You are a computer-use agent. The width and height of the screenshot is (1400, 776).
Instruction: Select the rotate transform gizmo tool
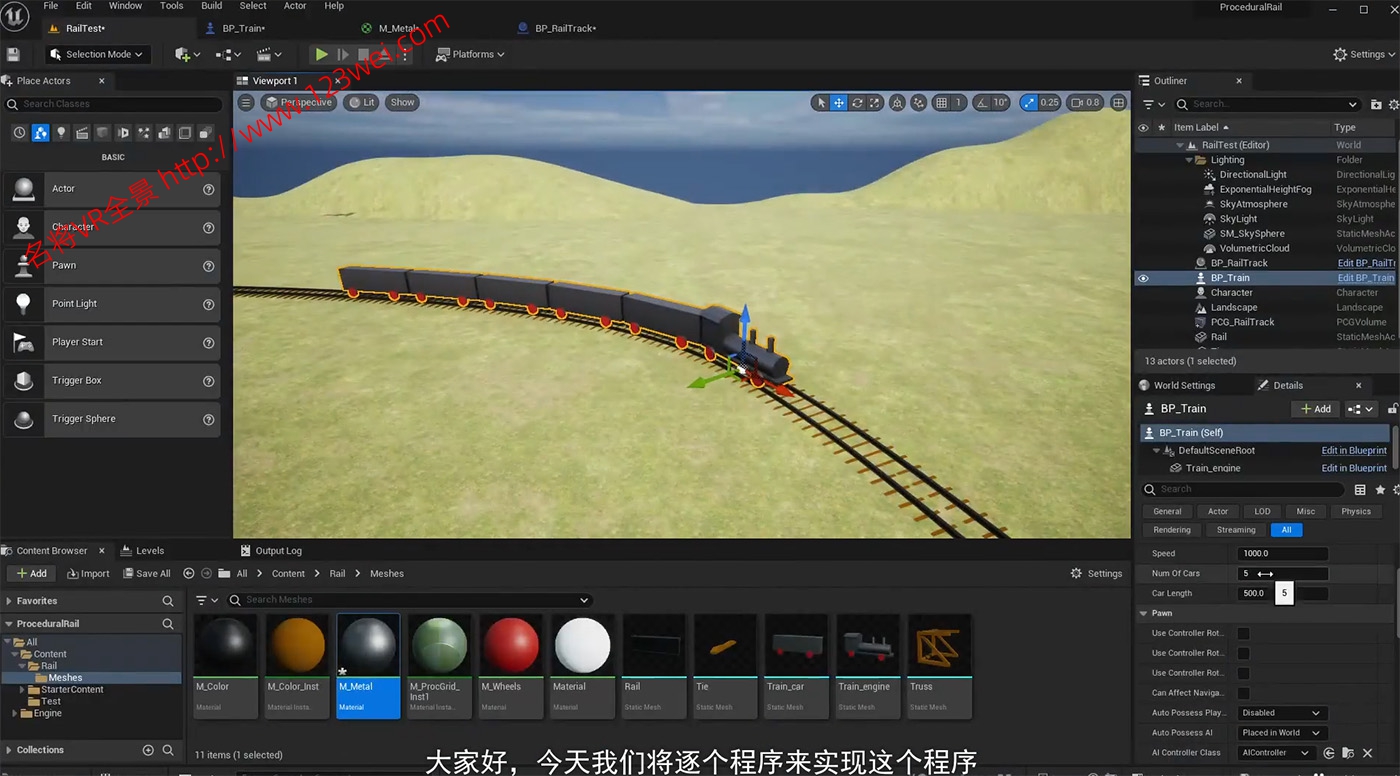point(857,102)
